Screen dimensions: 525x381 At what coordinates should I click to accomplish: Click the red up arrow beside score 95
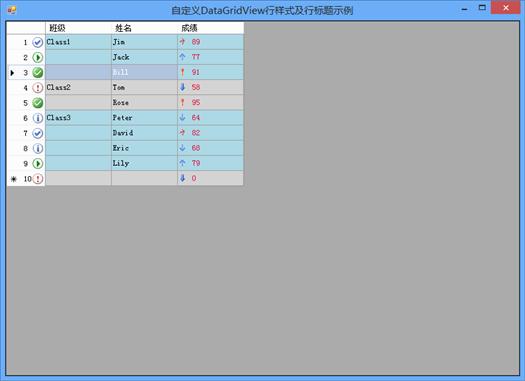(182, 102)
